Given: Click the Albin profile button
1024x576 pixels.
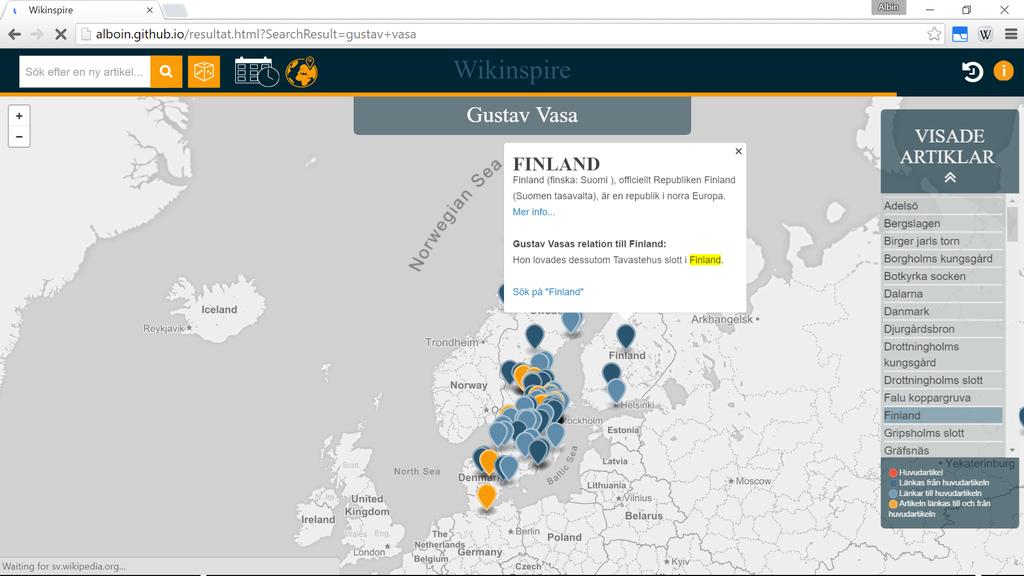Looking at the screenshot, I should point(888,7).
